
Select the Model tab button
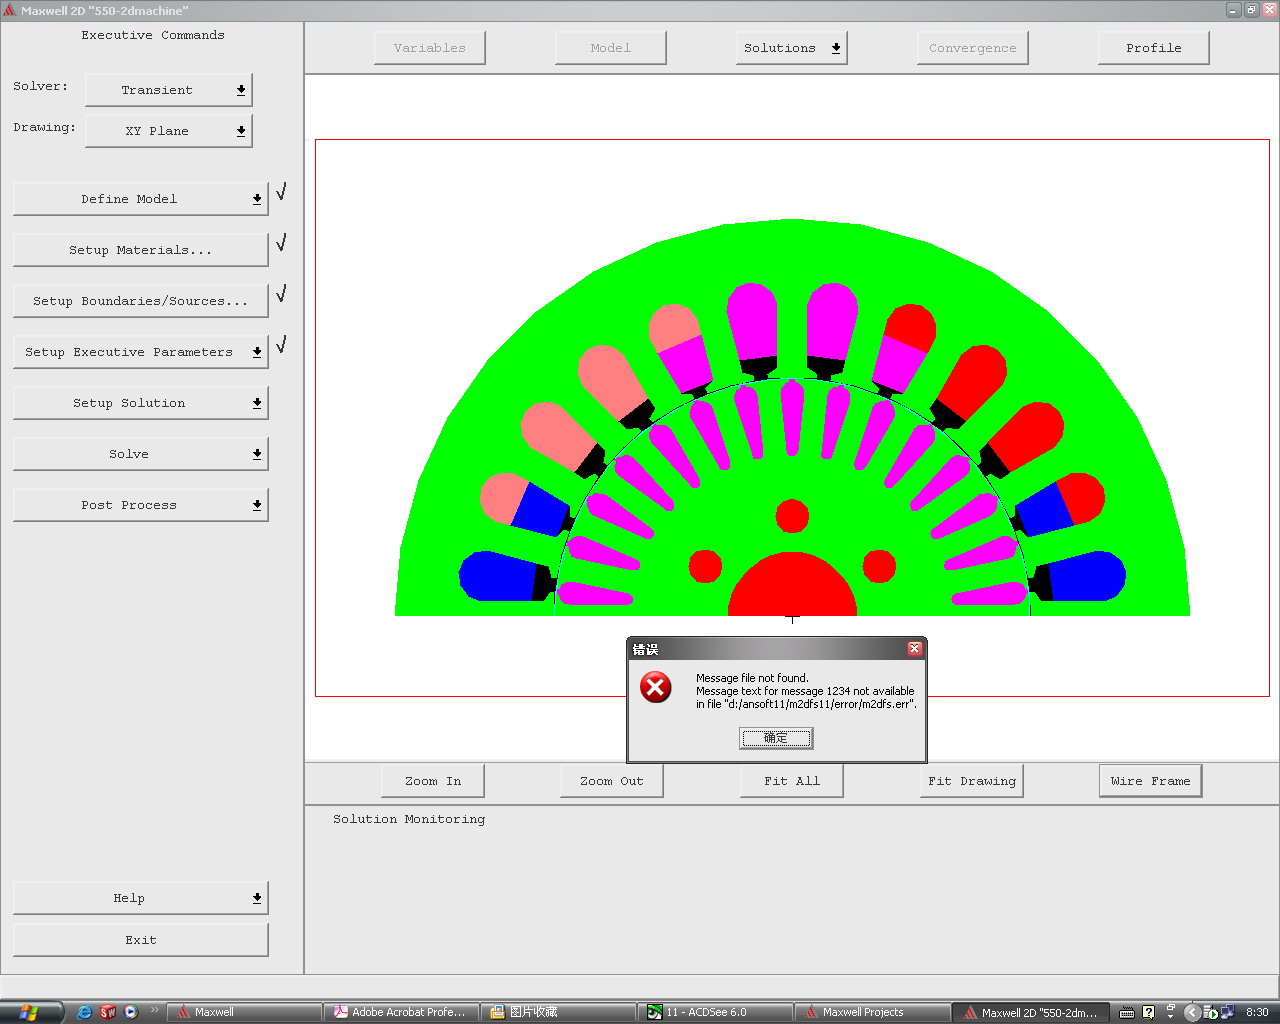coord(611,48)
